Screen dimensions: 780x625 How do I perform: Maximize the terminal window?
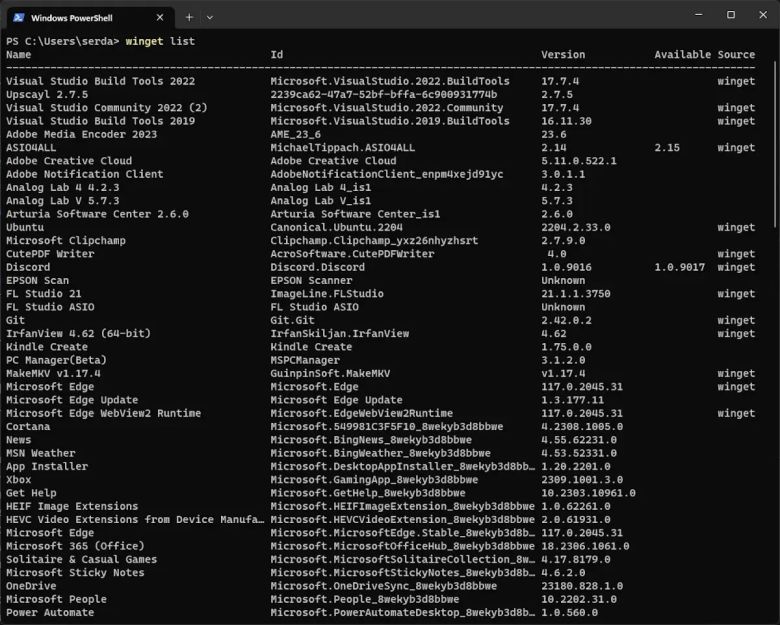tap(730, 15)
